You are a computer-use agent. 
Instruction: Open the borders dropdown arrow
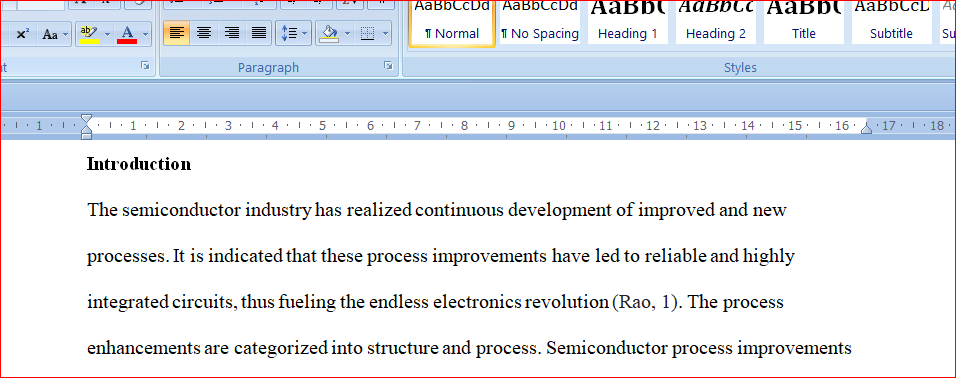coord(385,34)
